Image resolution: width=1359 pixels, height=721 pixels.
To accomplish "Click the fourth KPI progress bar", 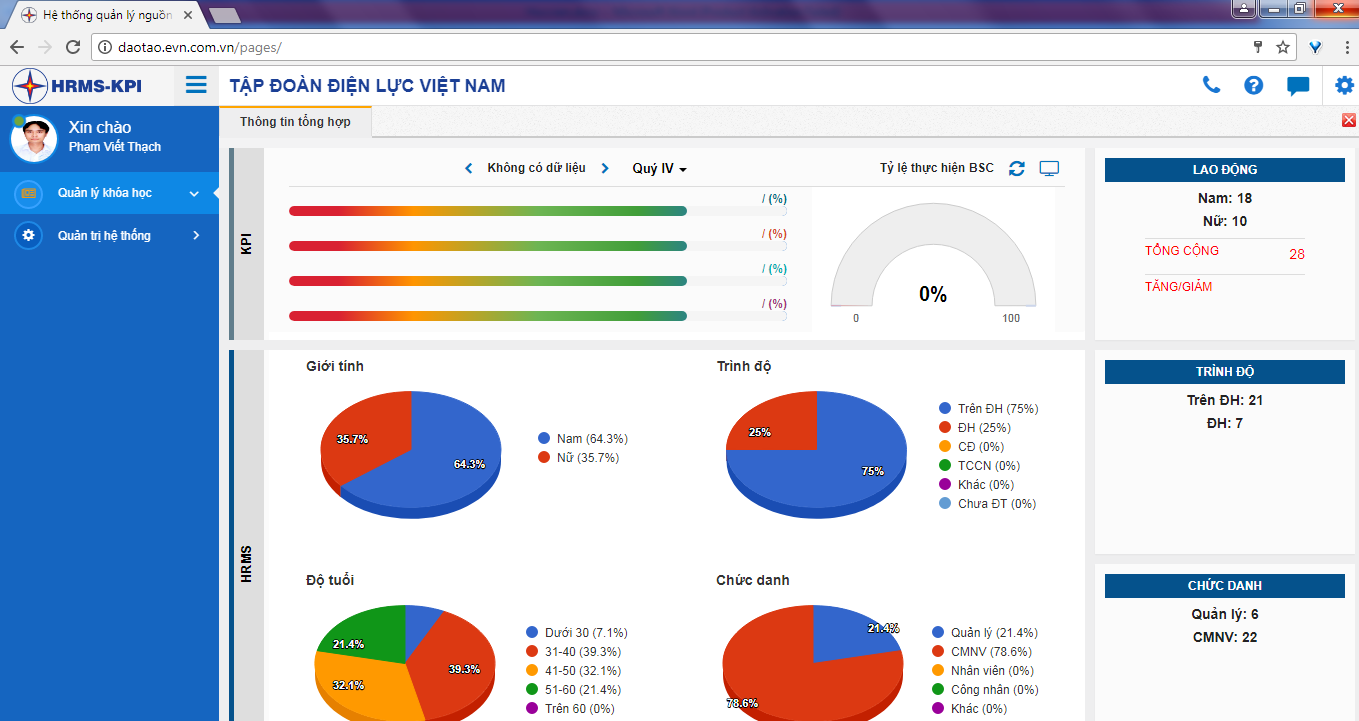I will (x=538, y=316).
